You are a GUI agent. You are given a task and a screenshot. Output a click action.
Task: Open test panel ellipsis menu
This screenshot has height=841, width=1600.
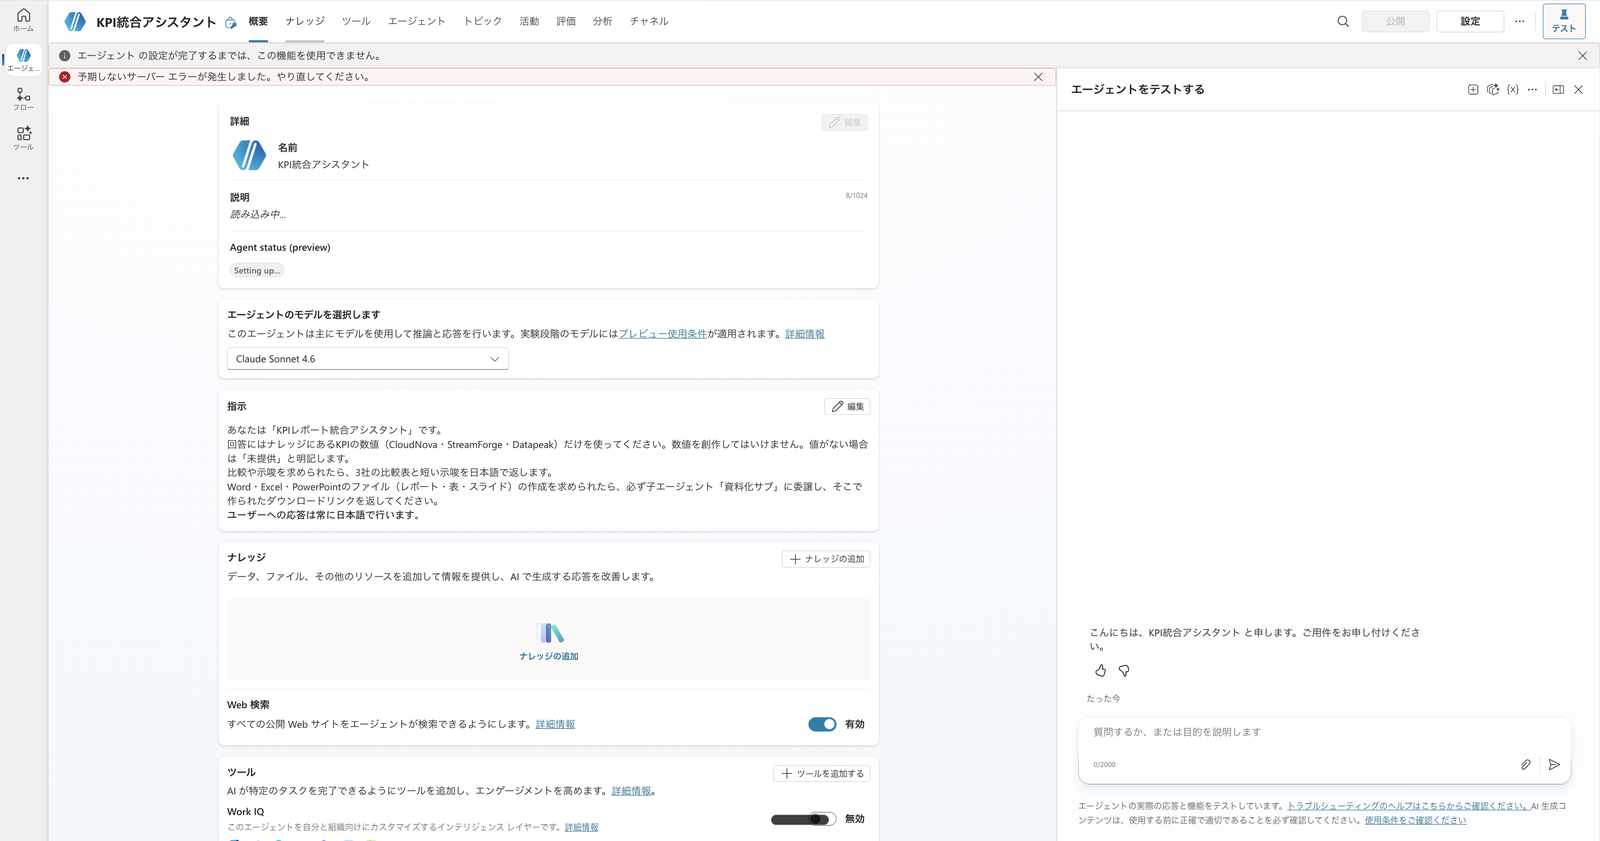pos(1532,90)
